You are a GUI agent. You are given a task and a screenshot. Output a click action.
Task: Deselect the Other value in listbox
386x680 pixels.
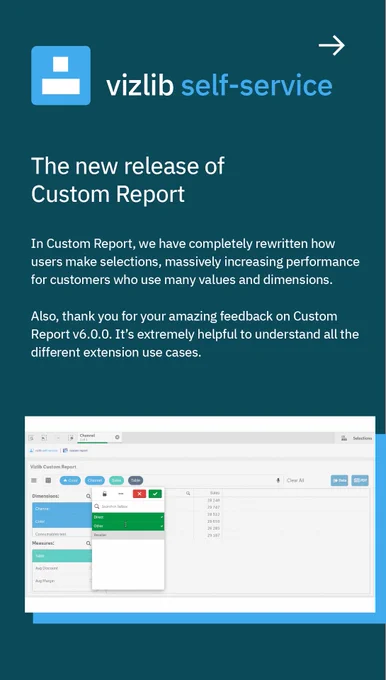[x=128, y=526]
